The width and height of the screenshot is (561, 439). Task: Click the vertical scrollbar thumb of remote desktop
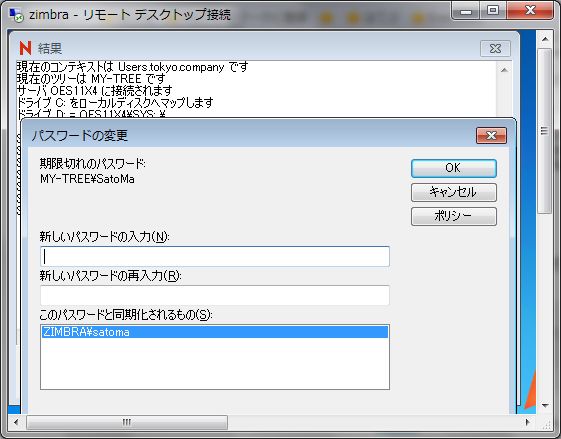tap(545, 131)
